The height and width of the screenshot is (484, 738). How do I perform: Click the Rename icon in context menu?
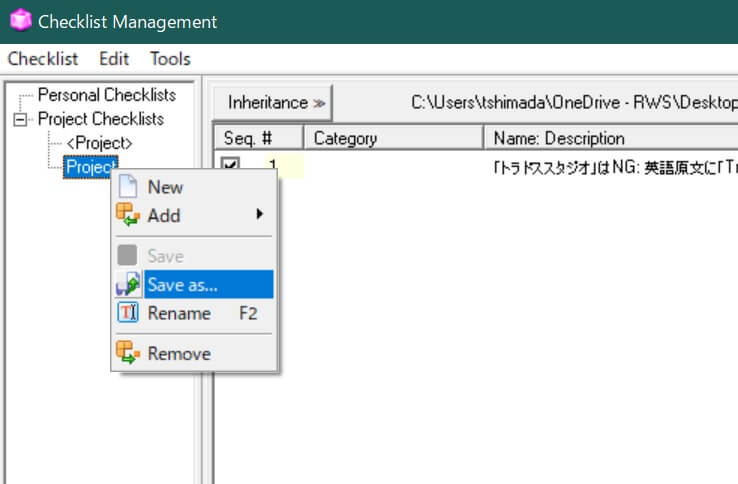[127, 313]
